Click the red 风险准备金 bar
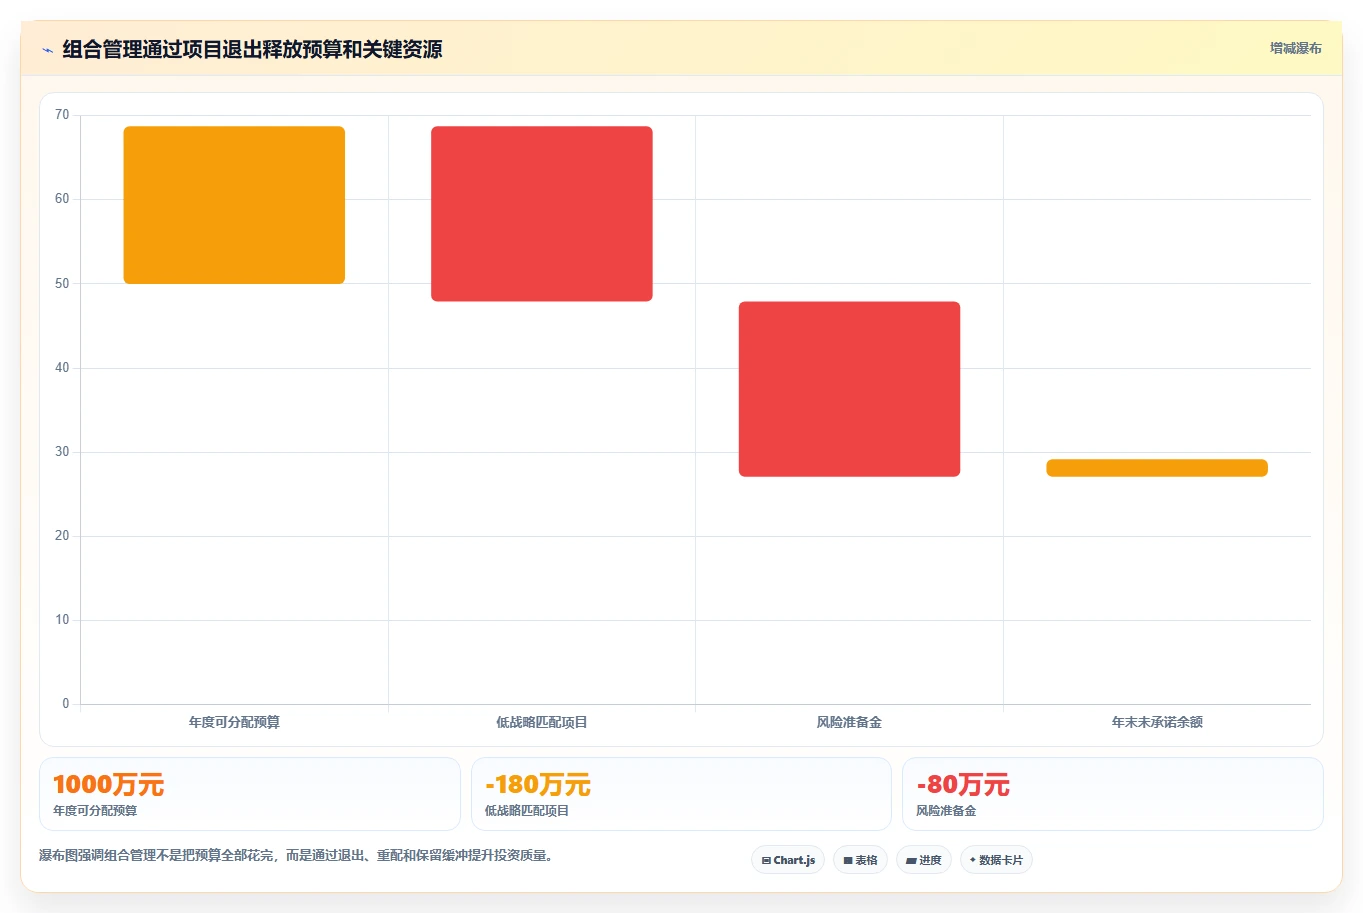The image size is (1363, 913). (x=849, y=389)
